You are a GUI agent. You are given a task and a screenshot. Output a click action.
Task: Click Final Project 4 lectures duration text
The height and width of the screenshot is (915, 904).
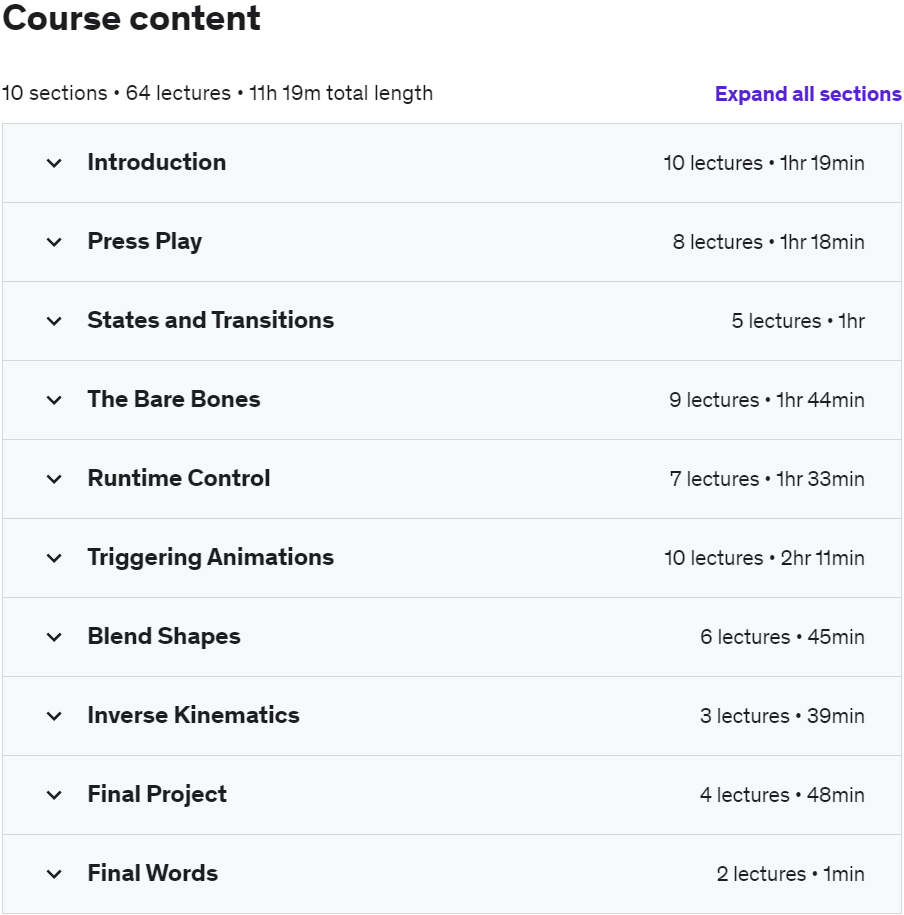coord(782,795)
